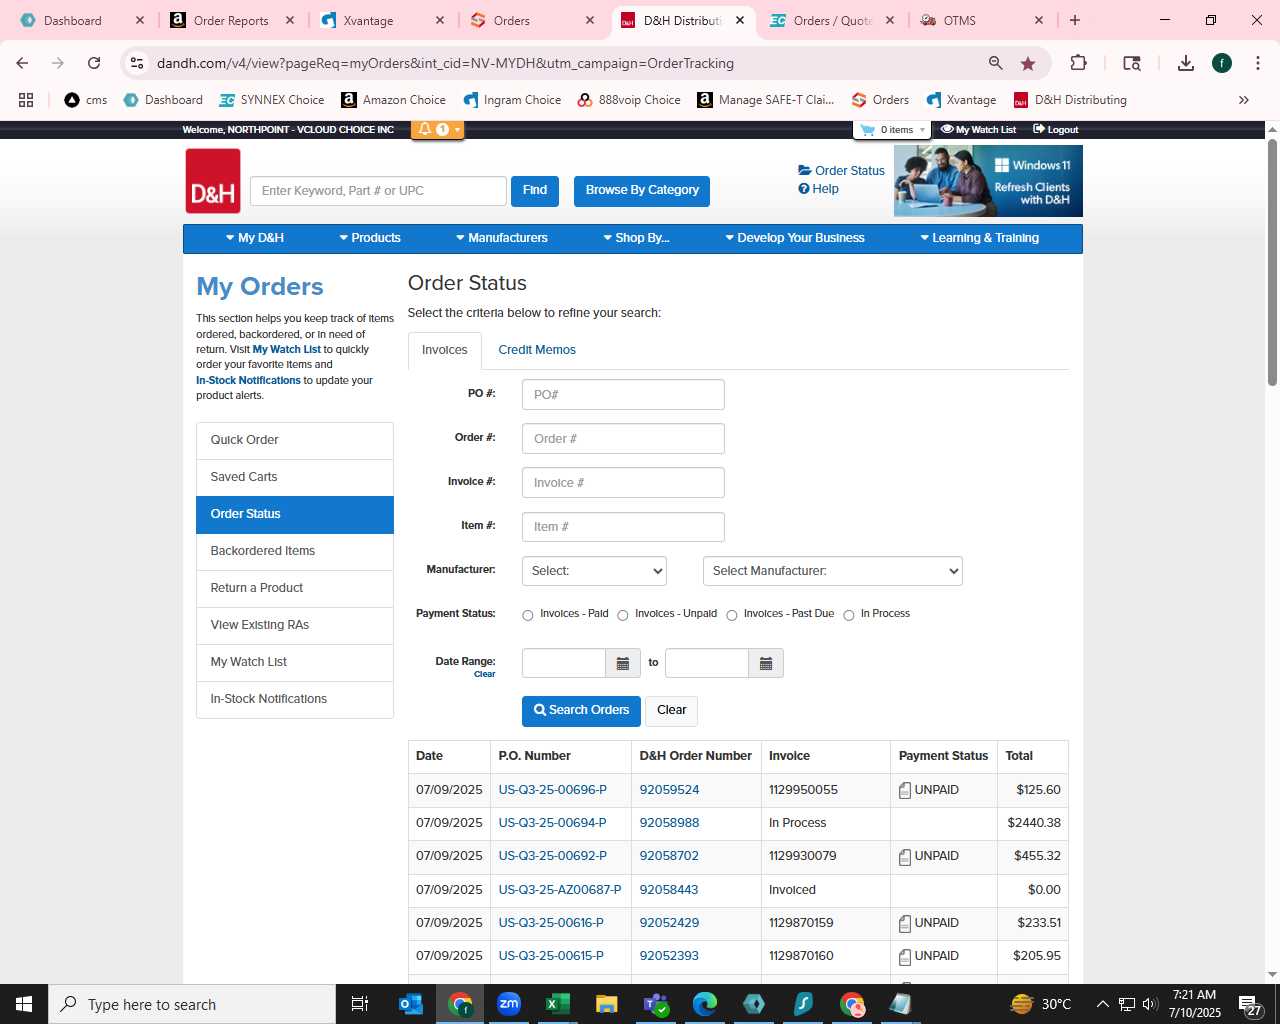Expand Learning & Training menu

pyautogui.click(x=980, y=238)
